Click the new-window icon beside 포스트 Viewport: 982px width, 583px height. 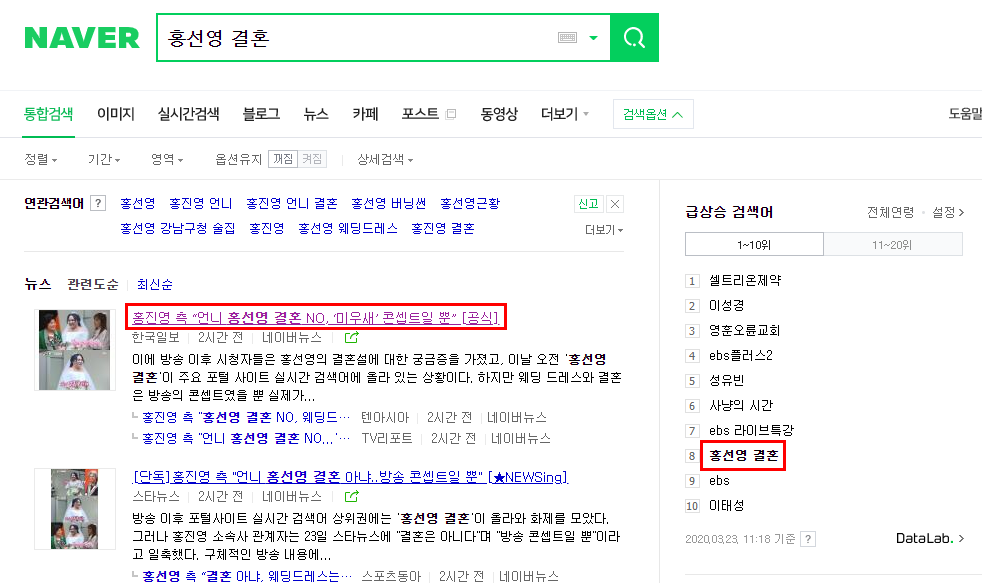[450, 114]
